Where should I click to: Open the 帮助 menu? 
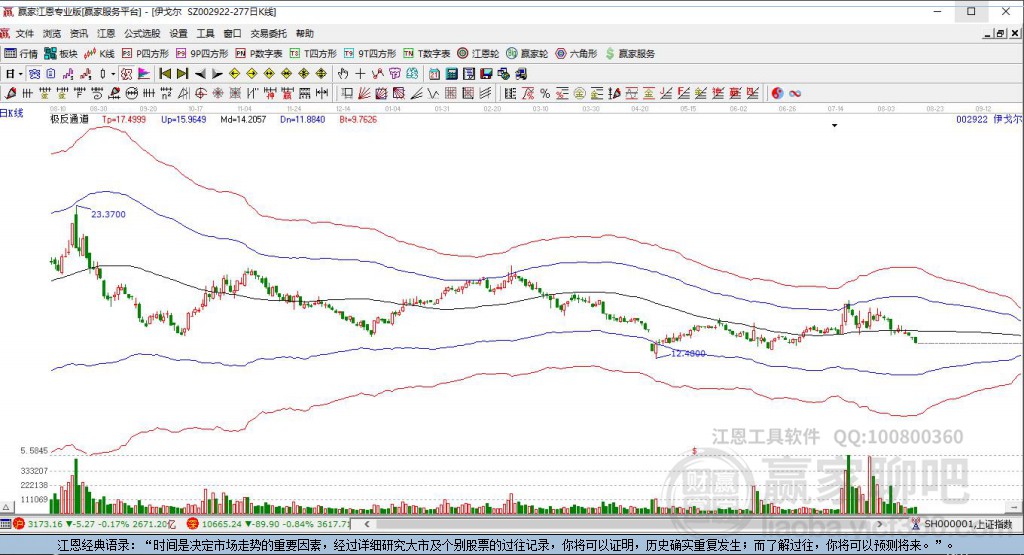click(x=304, y=33)
